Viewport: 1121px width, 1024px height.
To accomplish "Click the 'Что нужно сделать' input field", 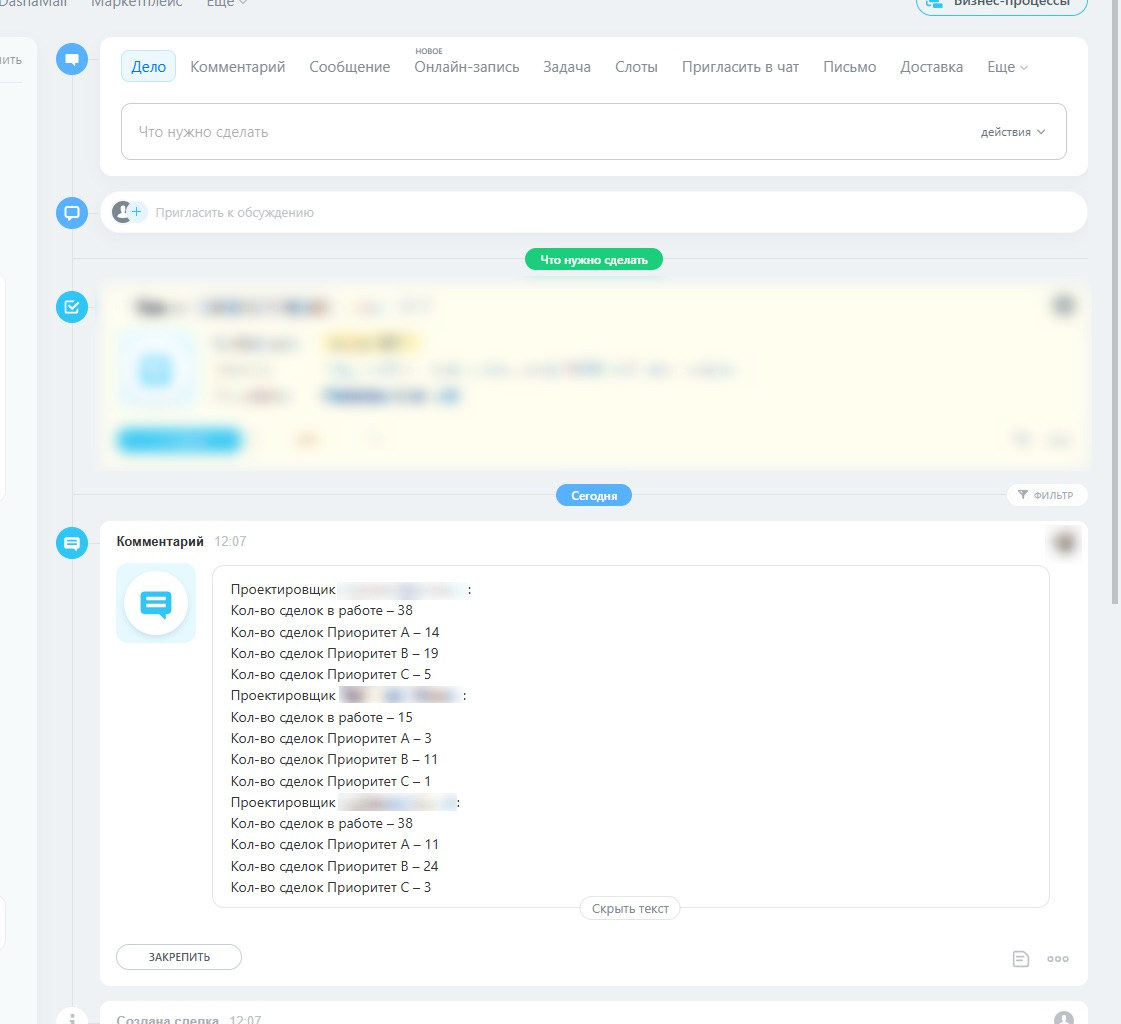I will [593, 132].
